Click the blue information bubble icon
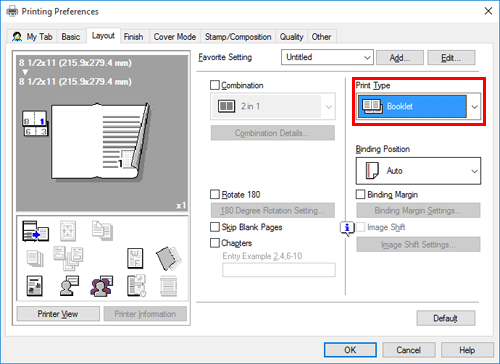The height and width of the screenshot is (364, 500). (347, 228)
